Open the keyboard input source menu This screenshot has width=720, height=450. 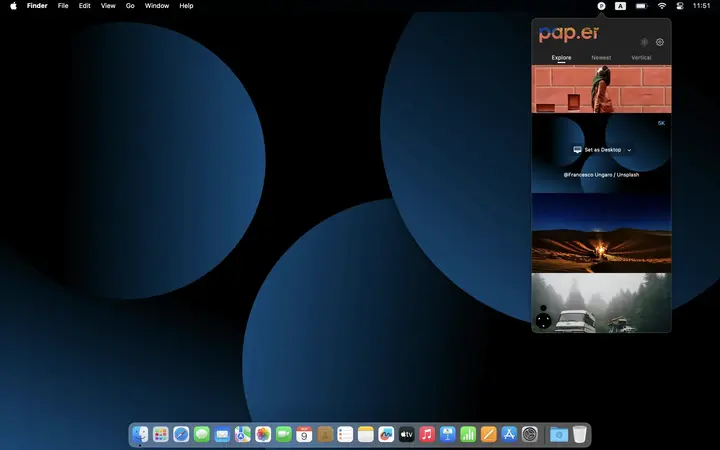(620, 6)
